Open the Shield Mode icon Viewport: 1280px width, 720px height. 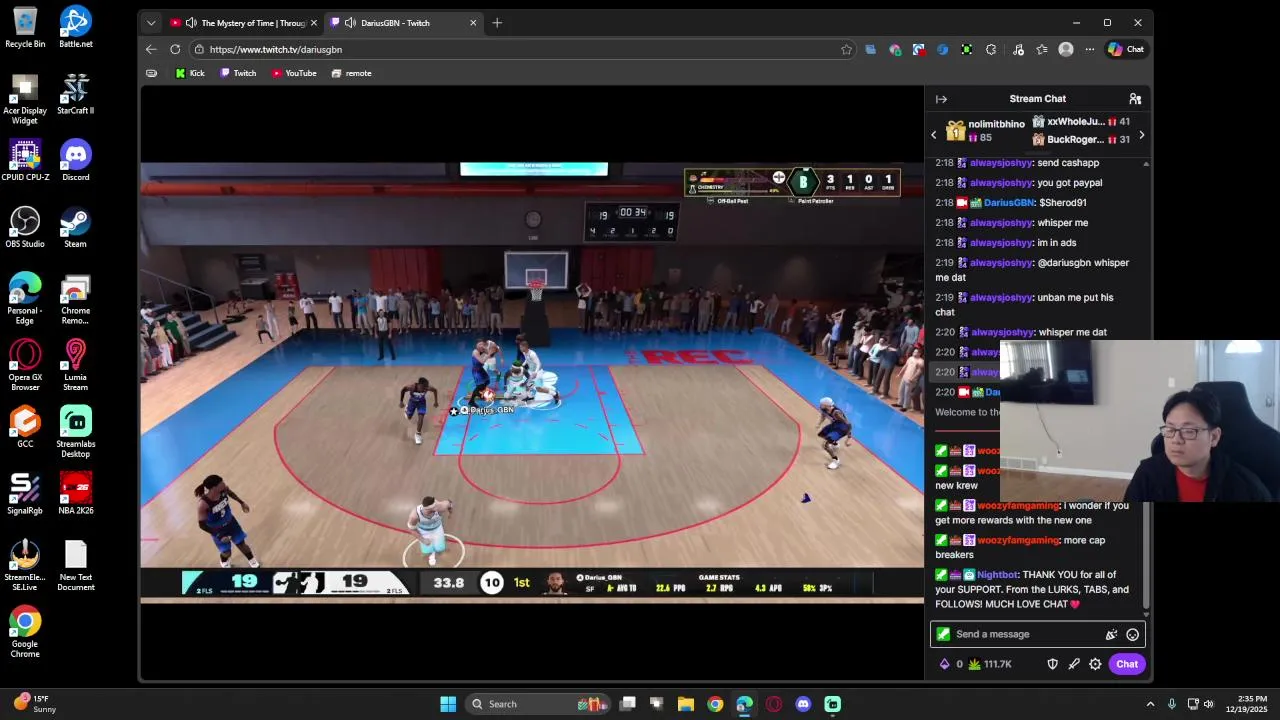pos(1052,664)
